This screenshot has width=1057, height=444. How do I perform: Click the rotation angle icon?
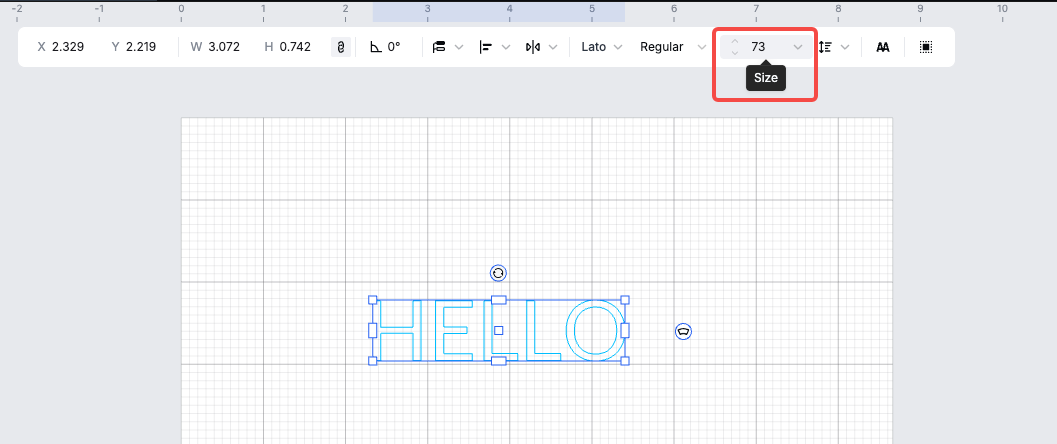[x=376, y=47]
